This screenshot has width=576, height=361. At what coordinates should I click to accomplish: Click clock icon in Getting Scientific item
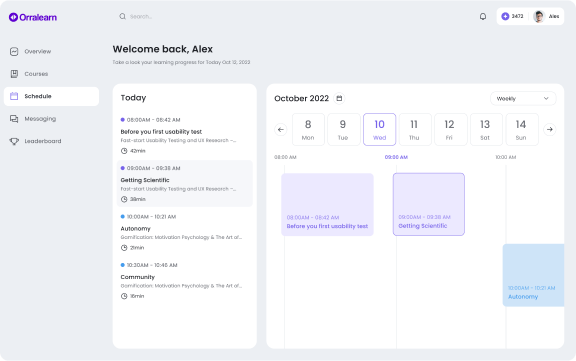click(x=124, y=199)
